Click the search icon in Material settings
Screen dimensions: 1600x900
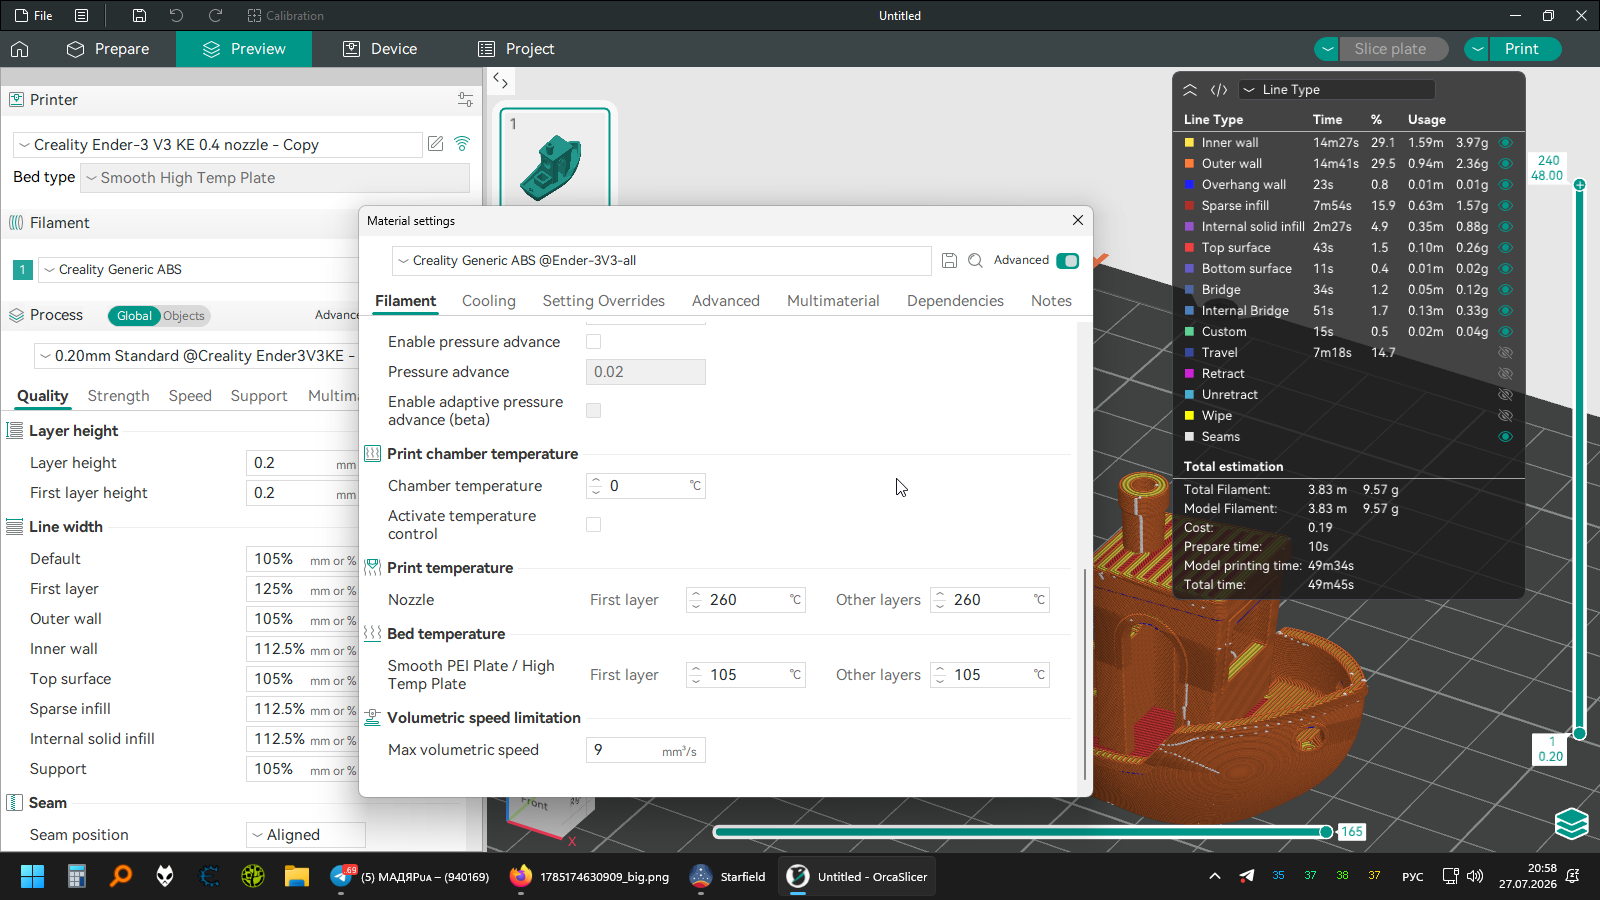coord(975,261)
